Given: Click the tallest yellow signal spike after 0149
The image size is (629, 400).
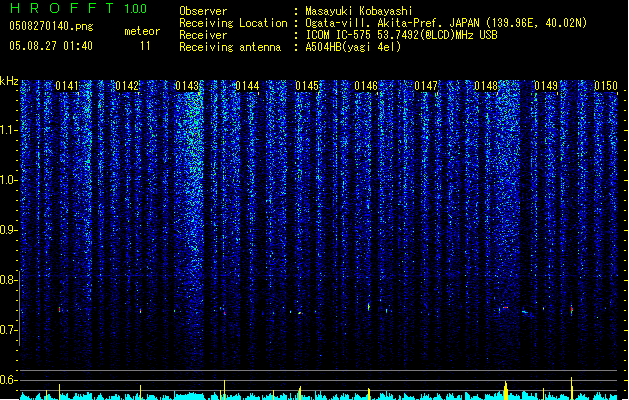Looking at the screenshot, I should tap(572, 388).
